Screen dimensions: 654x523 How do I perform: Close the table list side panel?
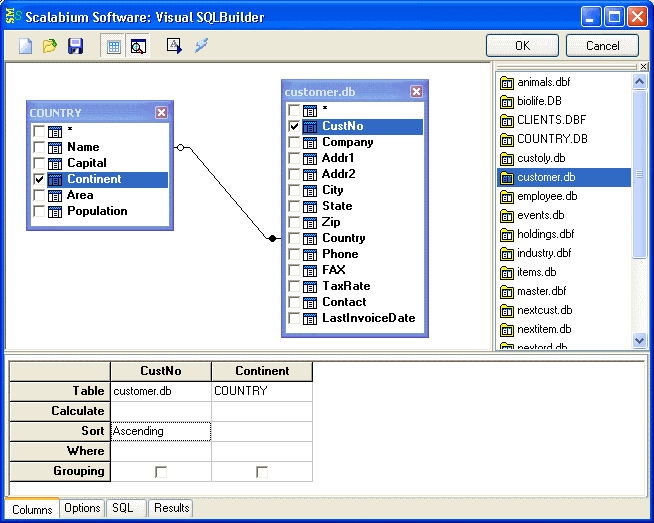point(643,66)
